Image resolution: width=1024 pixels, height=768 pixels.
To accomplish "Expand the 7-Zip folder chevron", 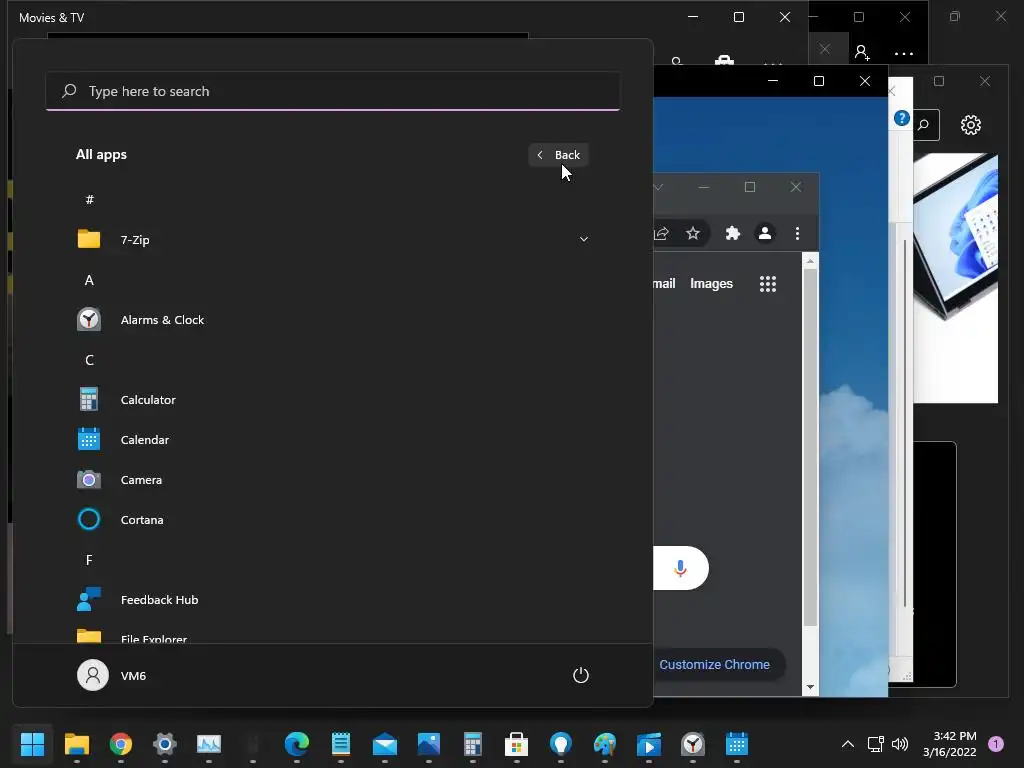I will [584, 240].
